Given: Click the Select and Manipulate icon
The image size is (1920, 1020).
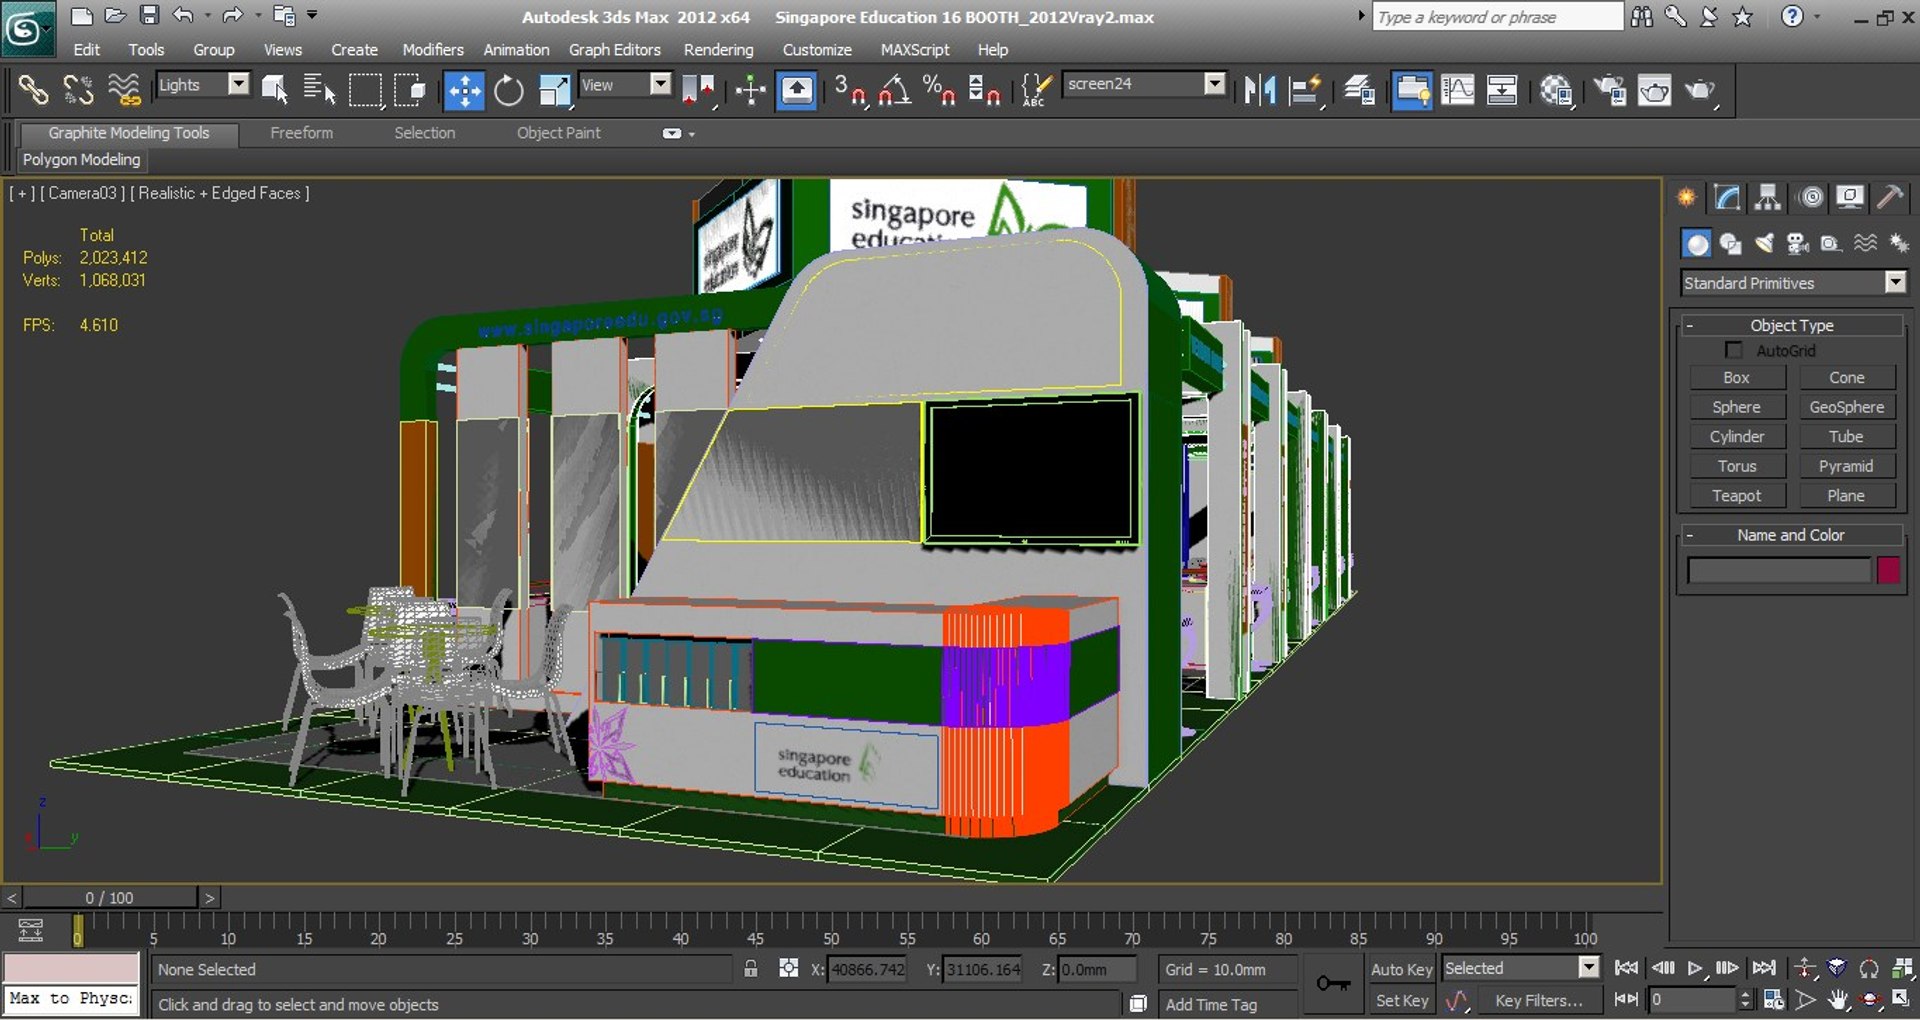Looking at the screenshot, I should 750,90.
